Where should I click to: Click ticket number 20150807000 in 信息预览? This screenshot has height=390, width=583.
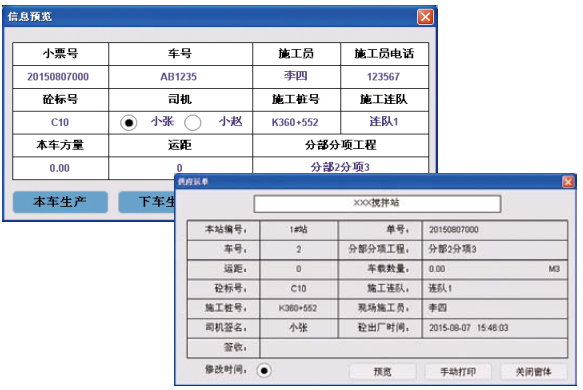(x=58, y=77)
